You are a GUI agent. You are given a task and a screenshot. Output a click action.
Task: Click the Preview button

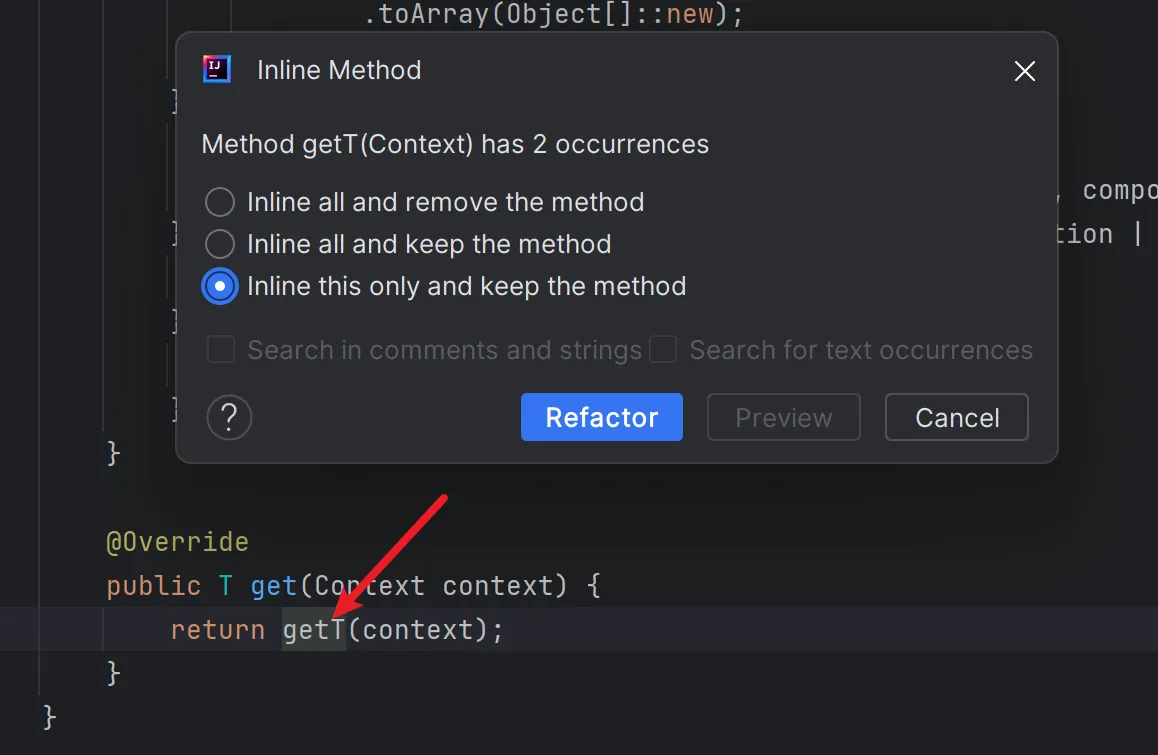(x=783, y=417)
